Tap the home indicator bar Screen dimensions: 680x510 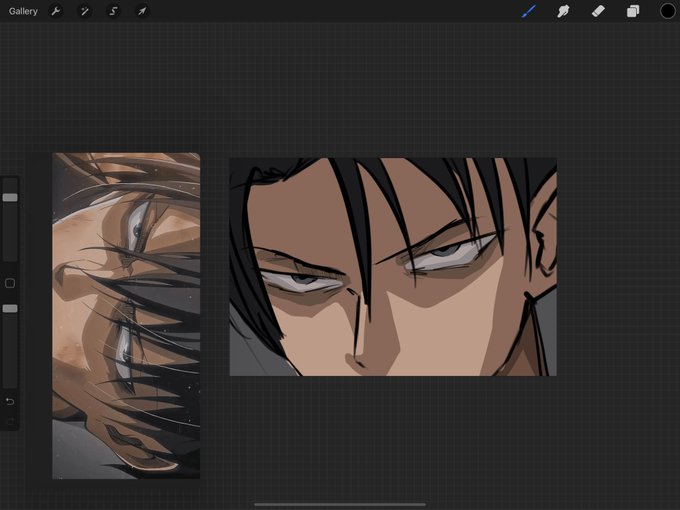click(x=340, y=504)
